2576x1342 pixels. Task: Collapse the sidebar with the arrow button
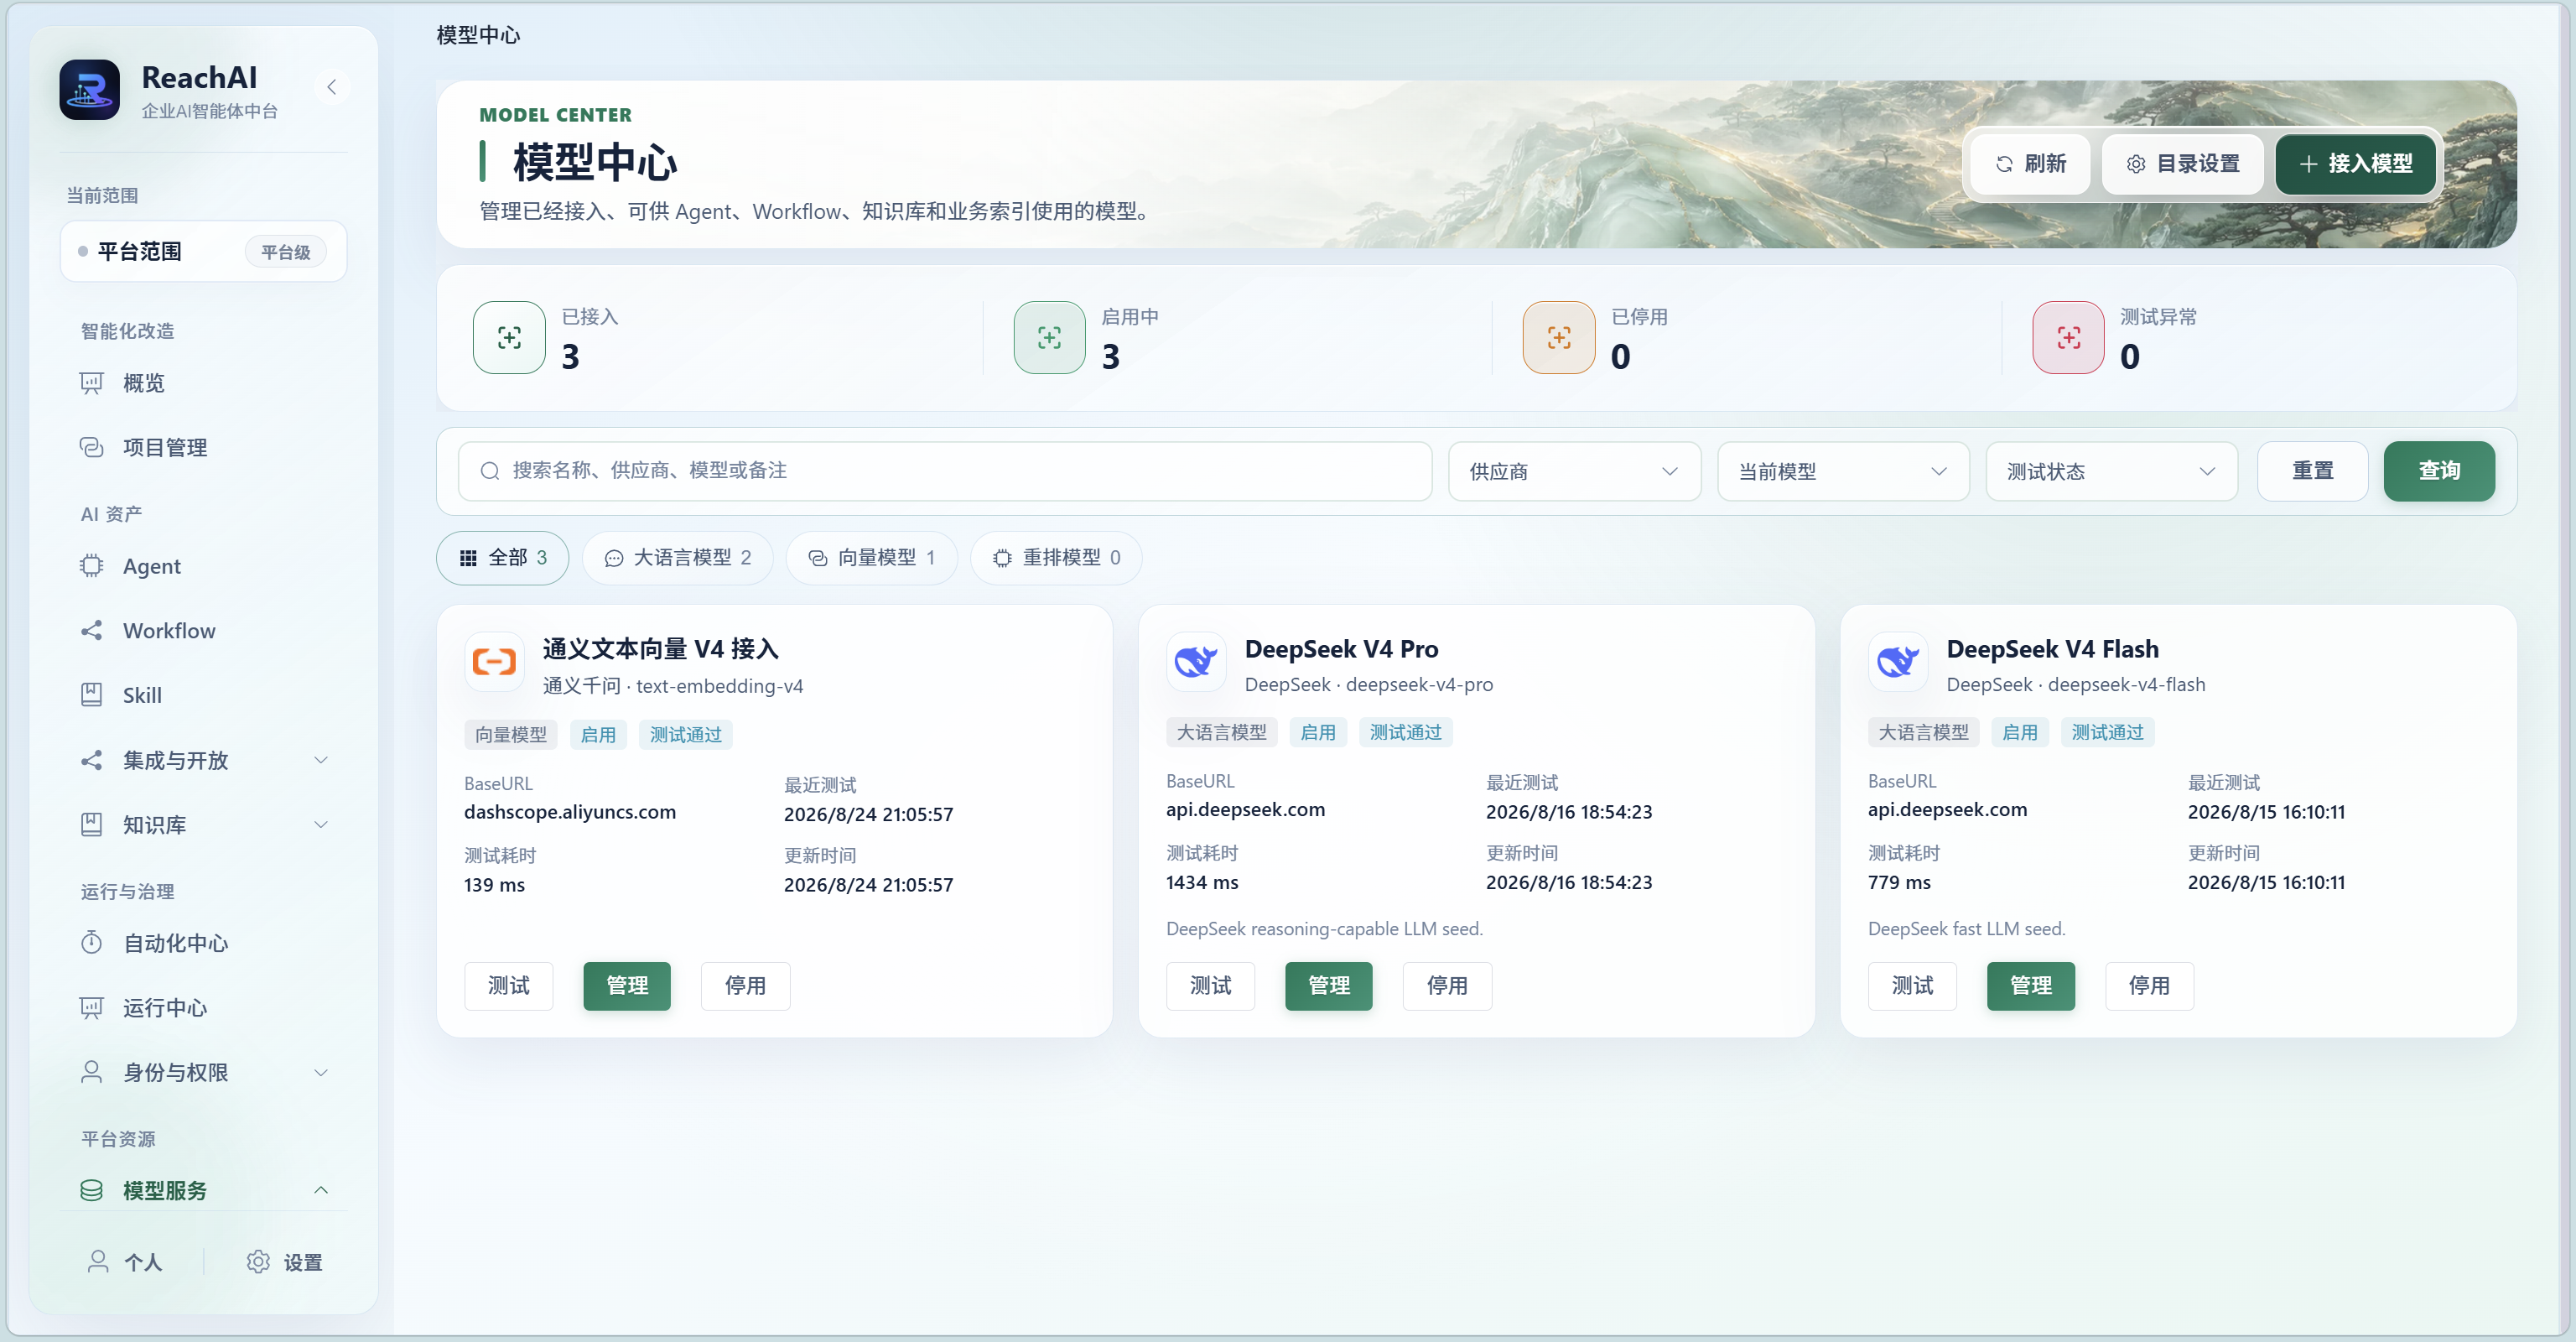pos(332,87)
